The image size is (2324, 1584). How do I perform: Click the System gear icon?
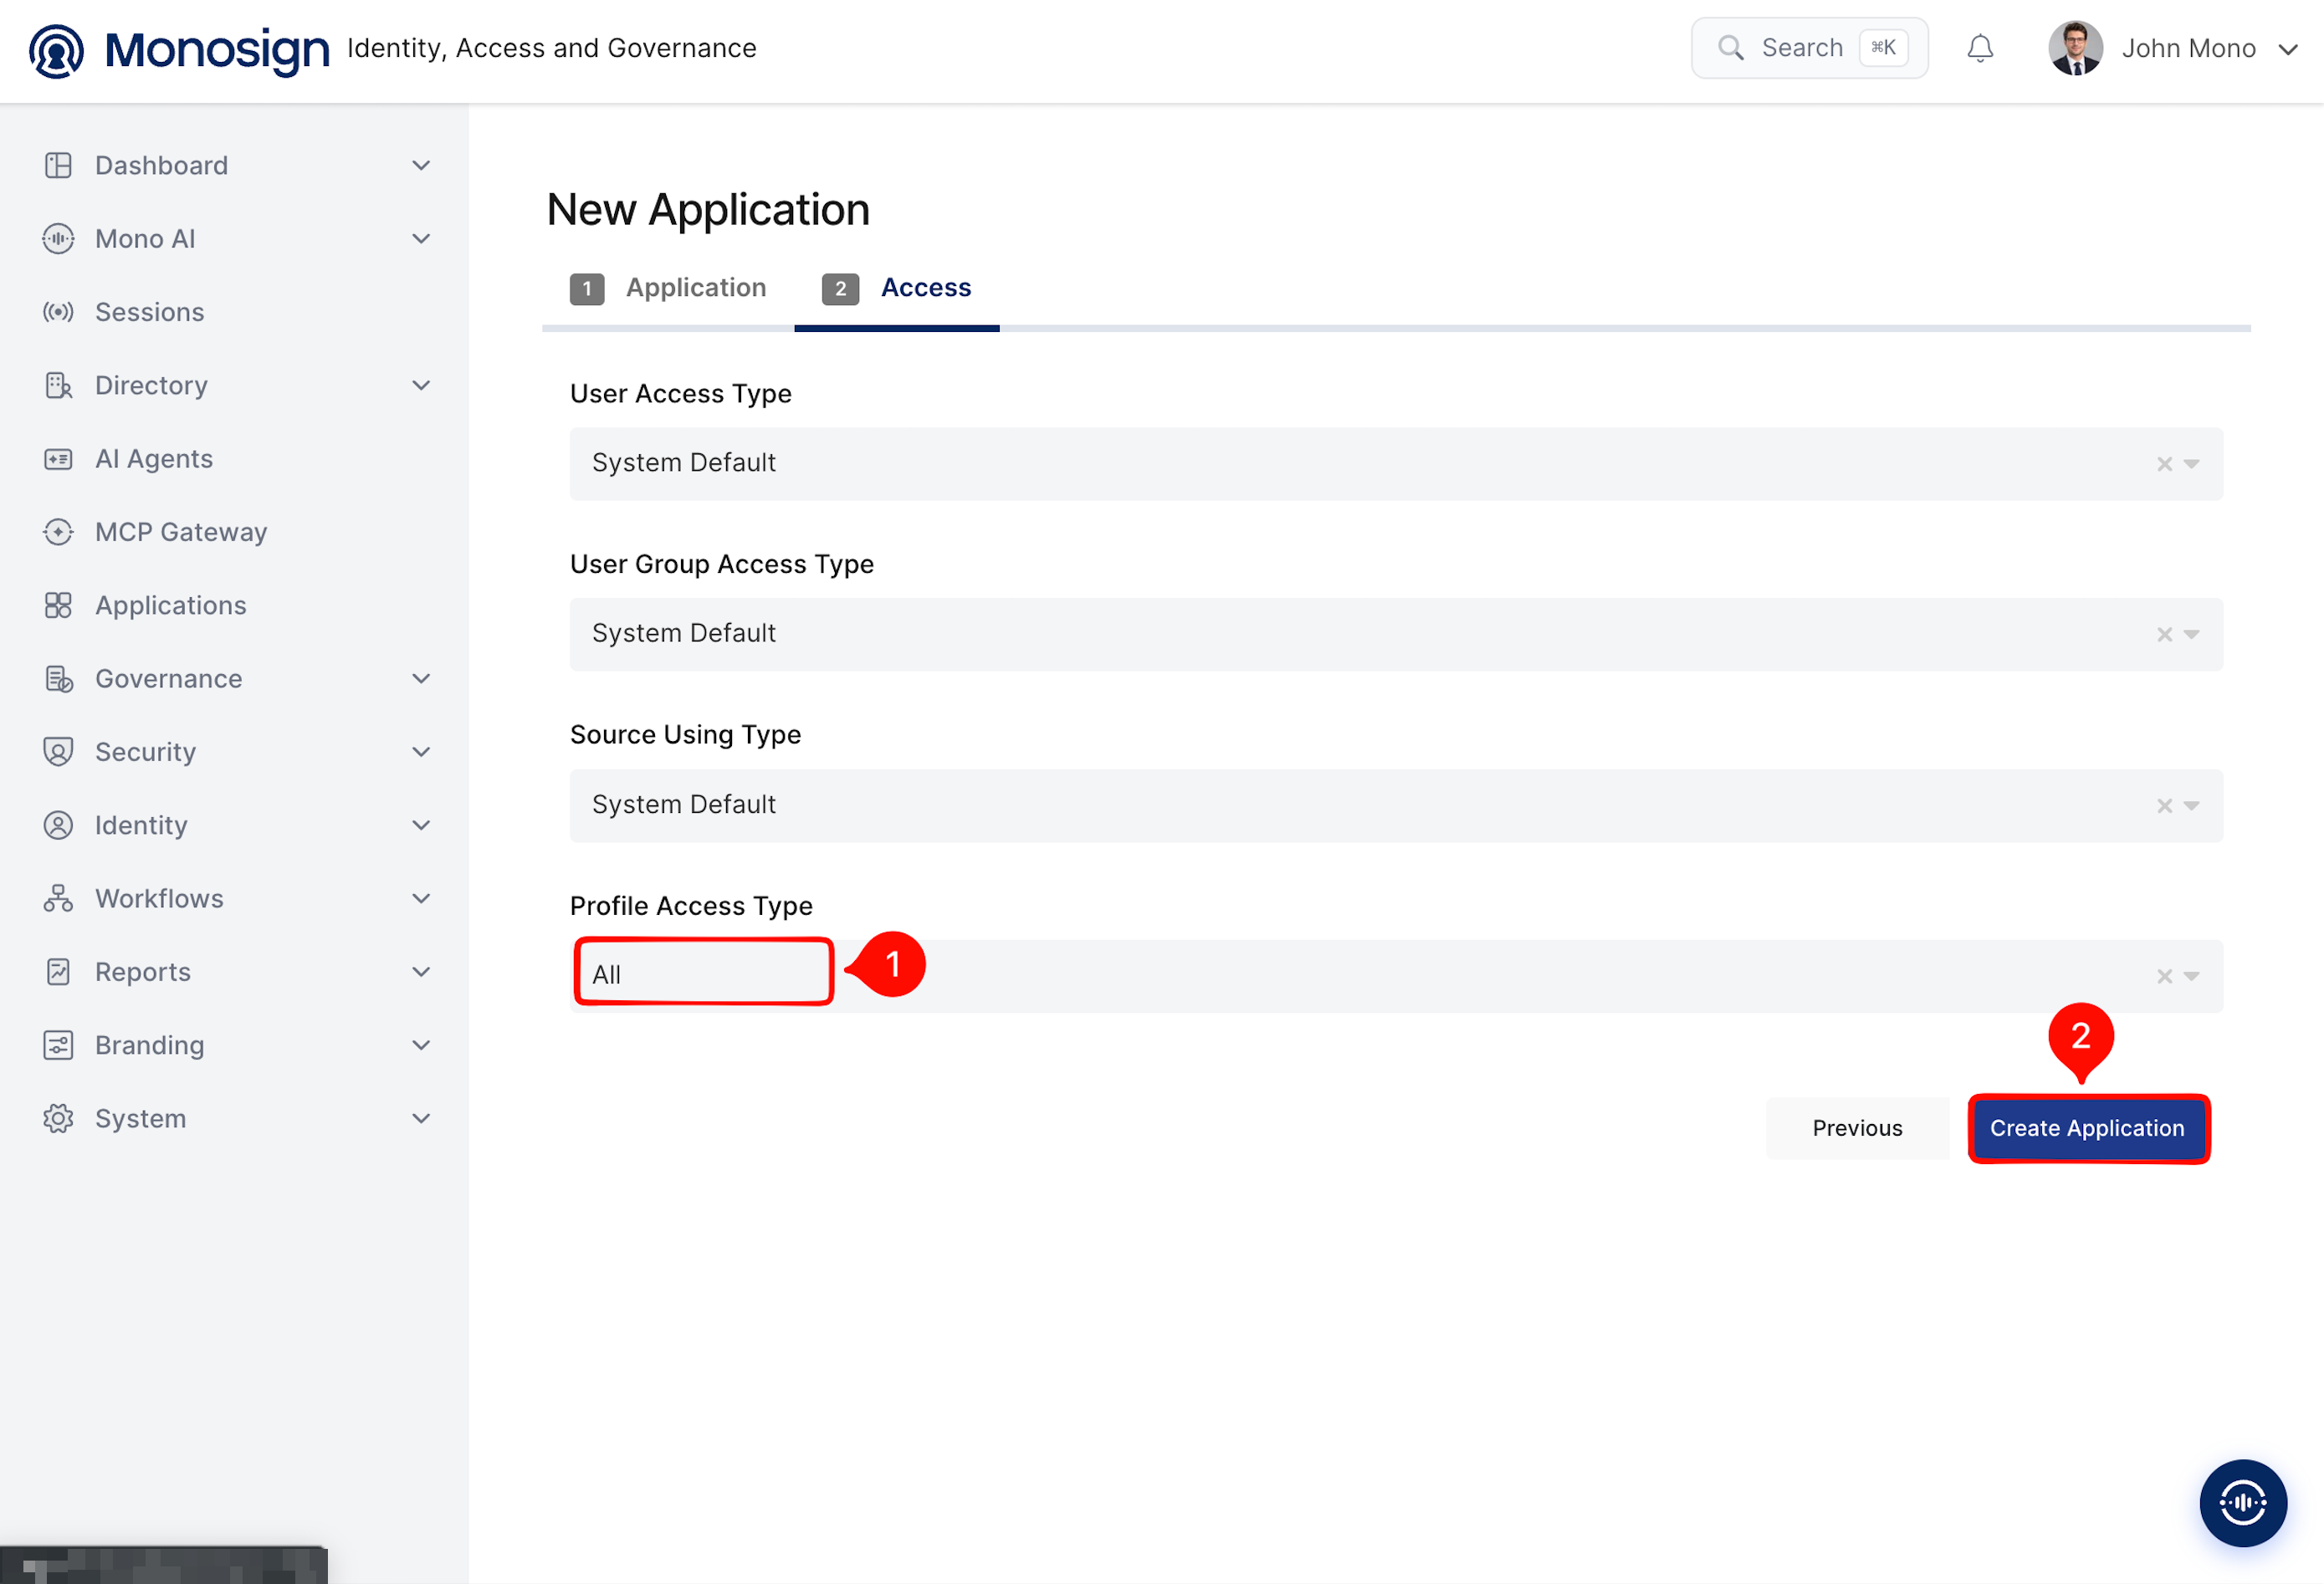pyautogui.click(x=58, y=1118)
